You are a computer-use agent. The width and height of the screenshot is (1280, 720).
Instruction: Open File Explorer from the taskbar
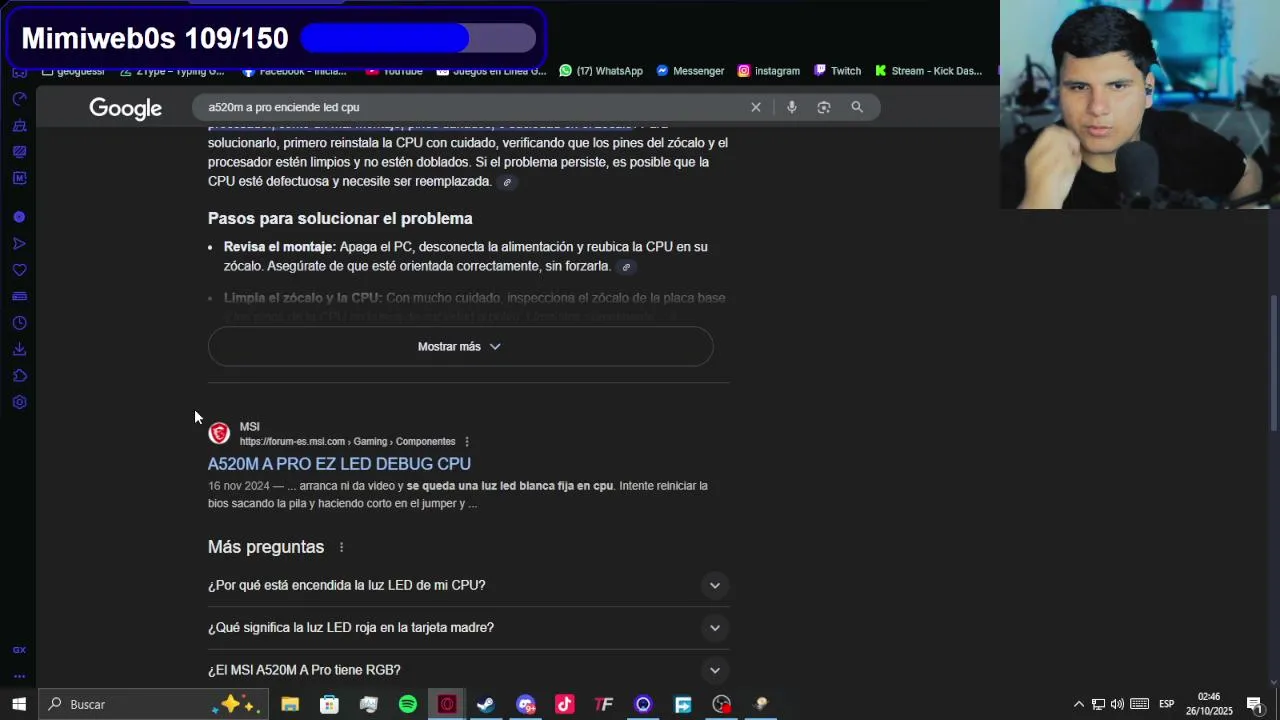290,704
